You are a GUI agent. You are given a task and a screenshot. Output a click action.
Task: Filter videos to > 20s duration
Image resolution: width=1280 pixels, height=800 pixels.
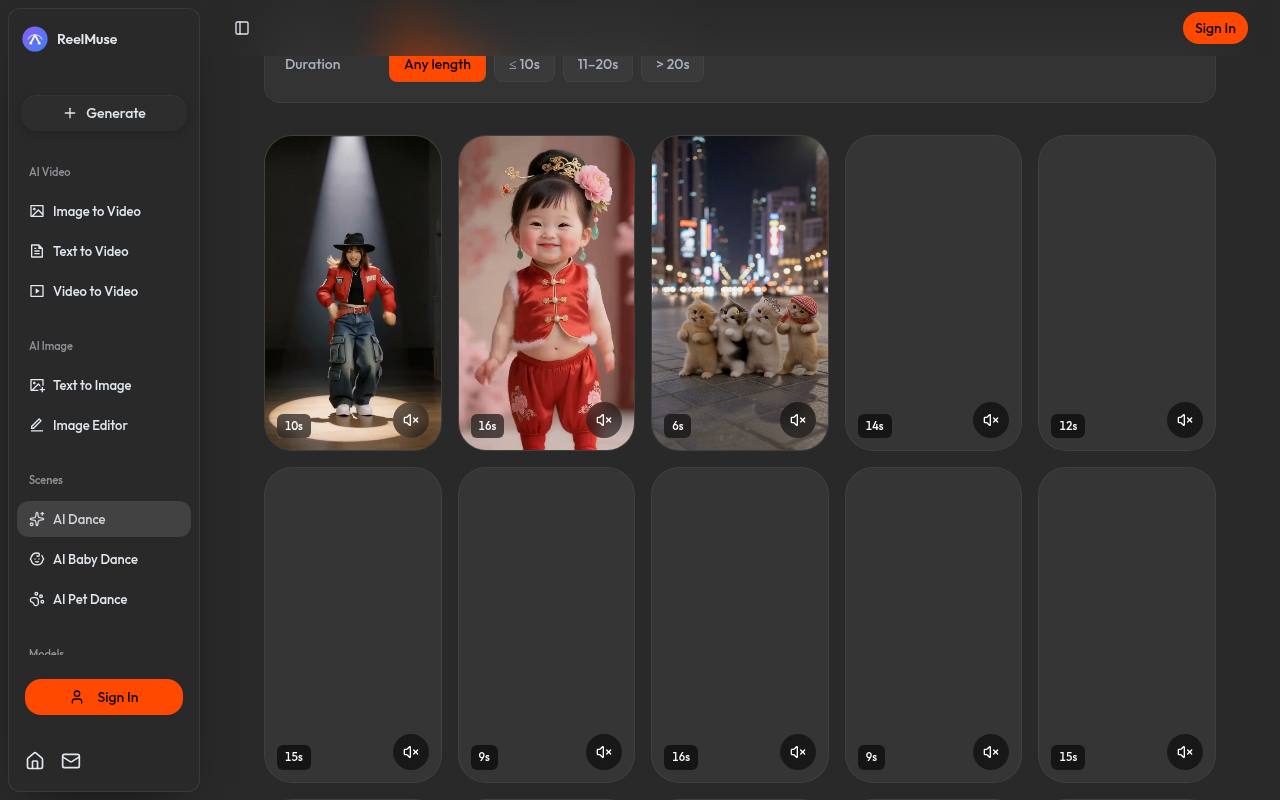click(x=672, y=64)
